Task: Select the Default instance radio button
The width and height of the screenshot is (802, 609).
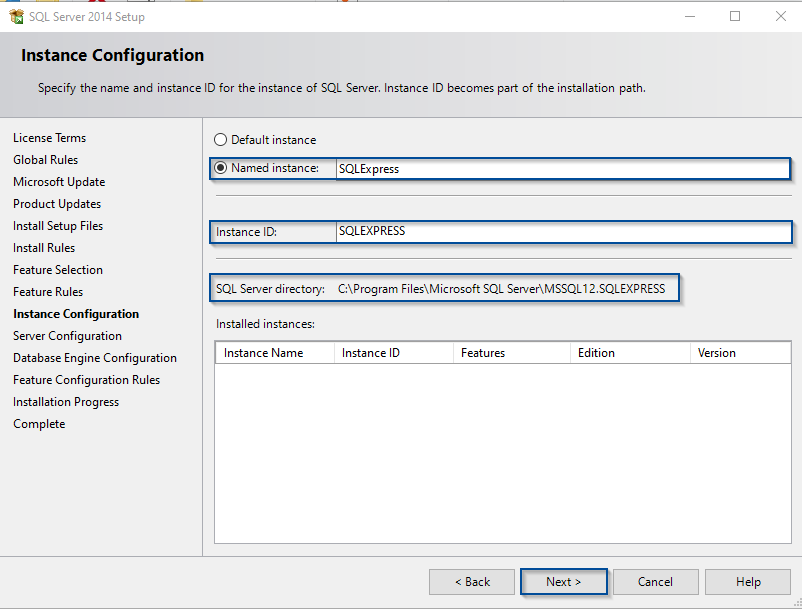Action: 221,140
